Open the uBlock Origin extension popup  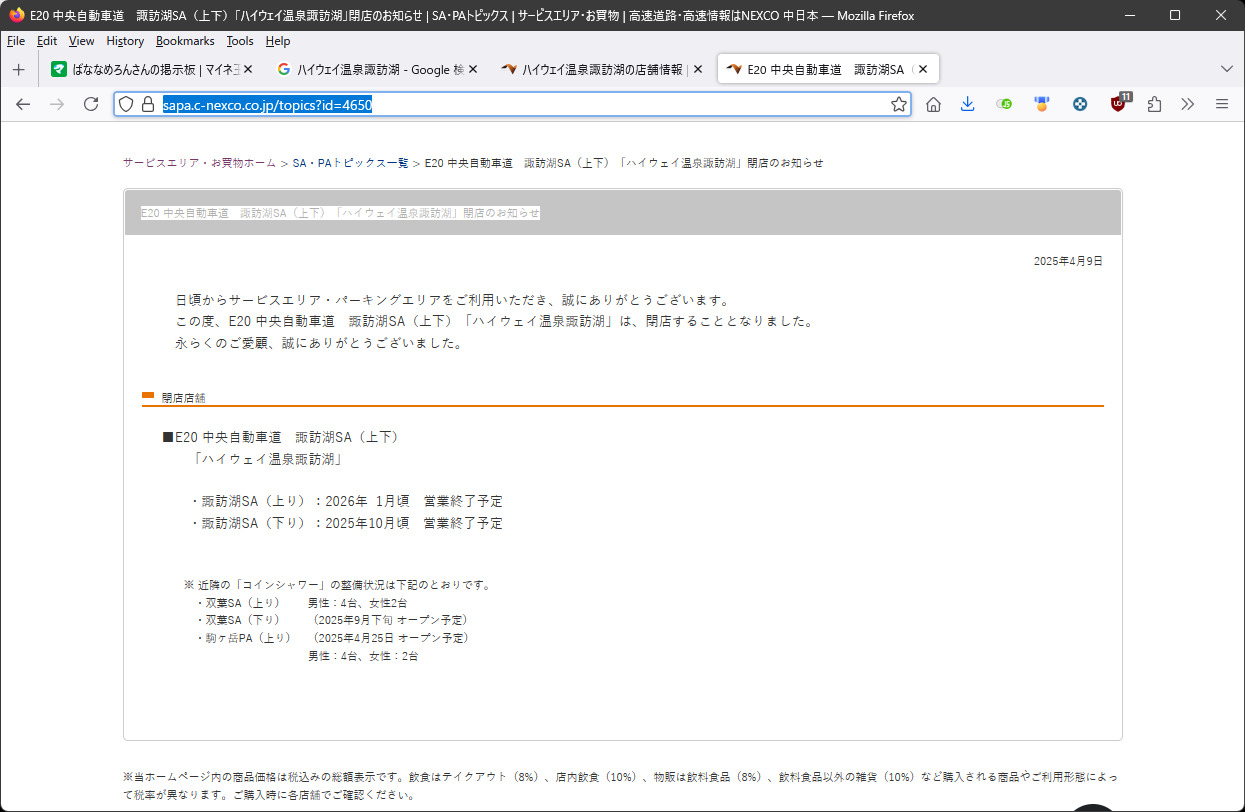click(1119, 104)
